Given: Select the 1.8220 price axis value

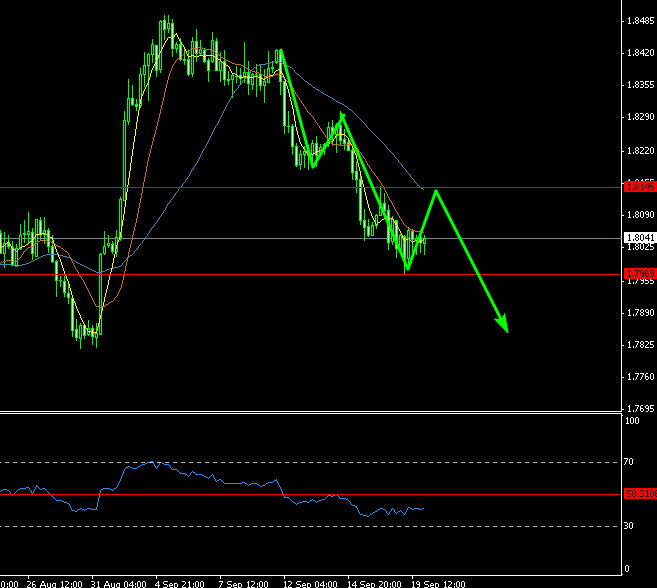Looking at the screenshot, I should (640, 150).
